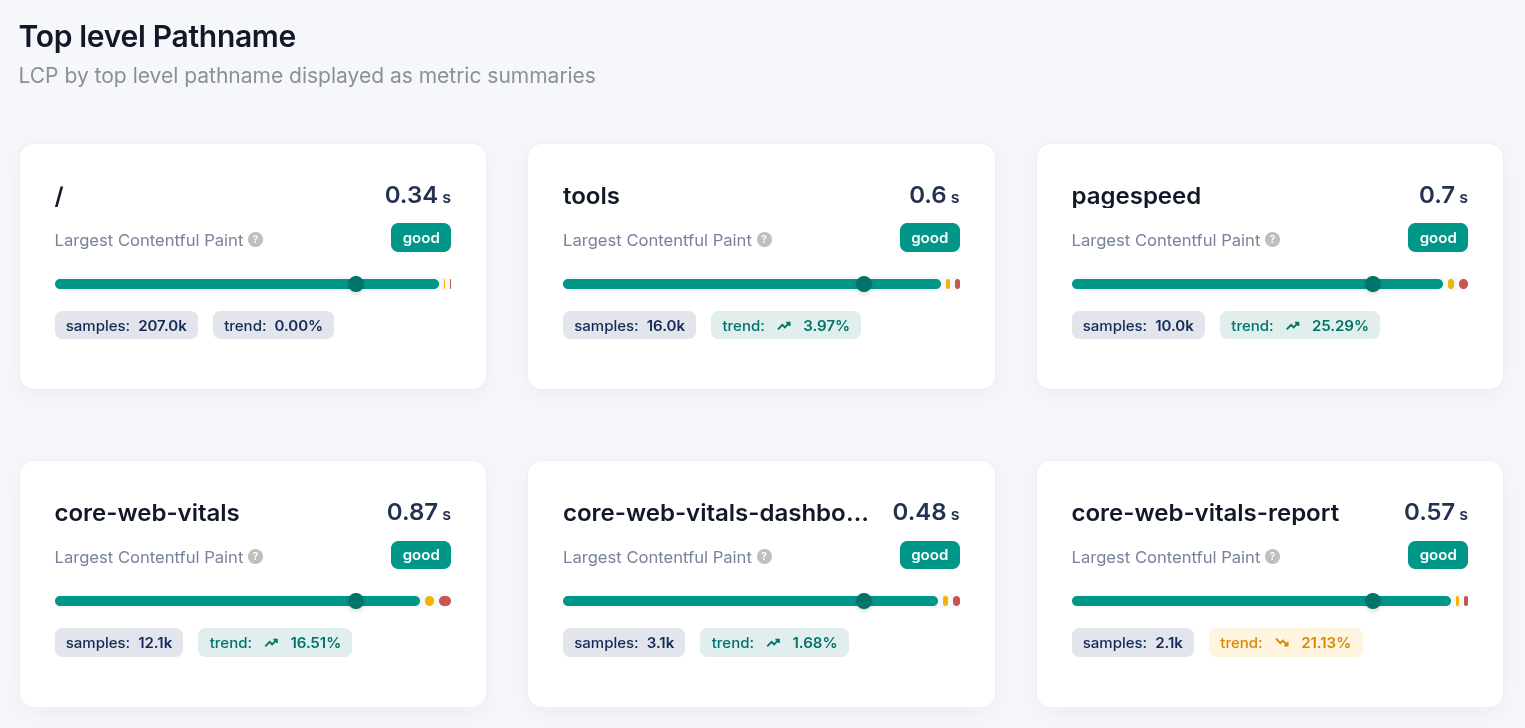
Task: Click the good badge on the pagespeed card
Action: click(x=1437, y=237)
